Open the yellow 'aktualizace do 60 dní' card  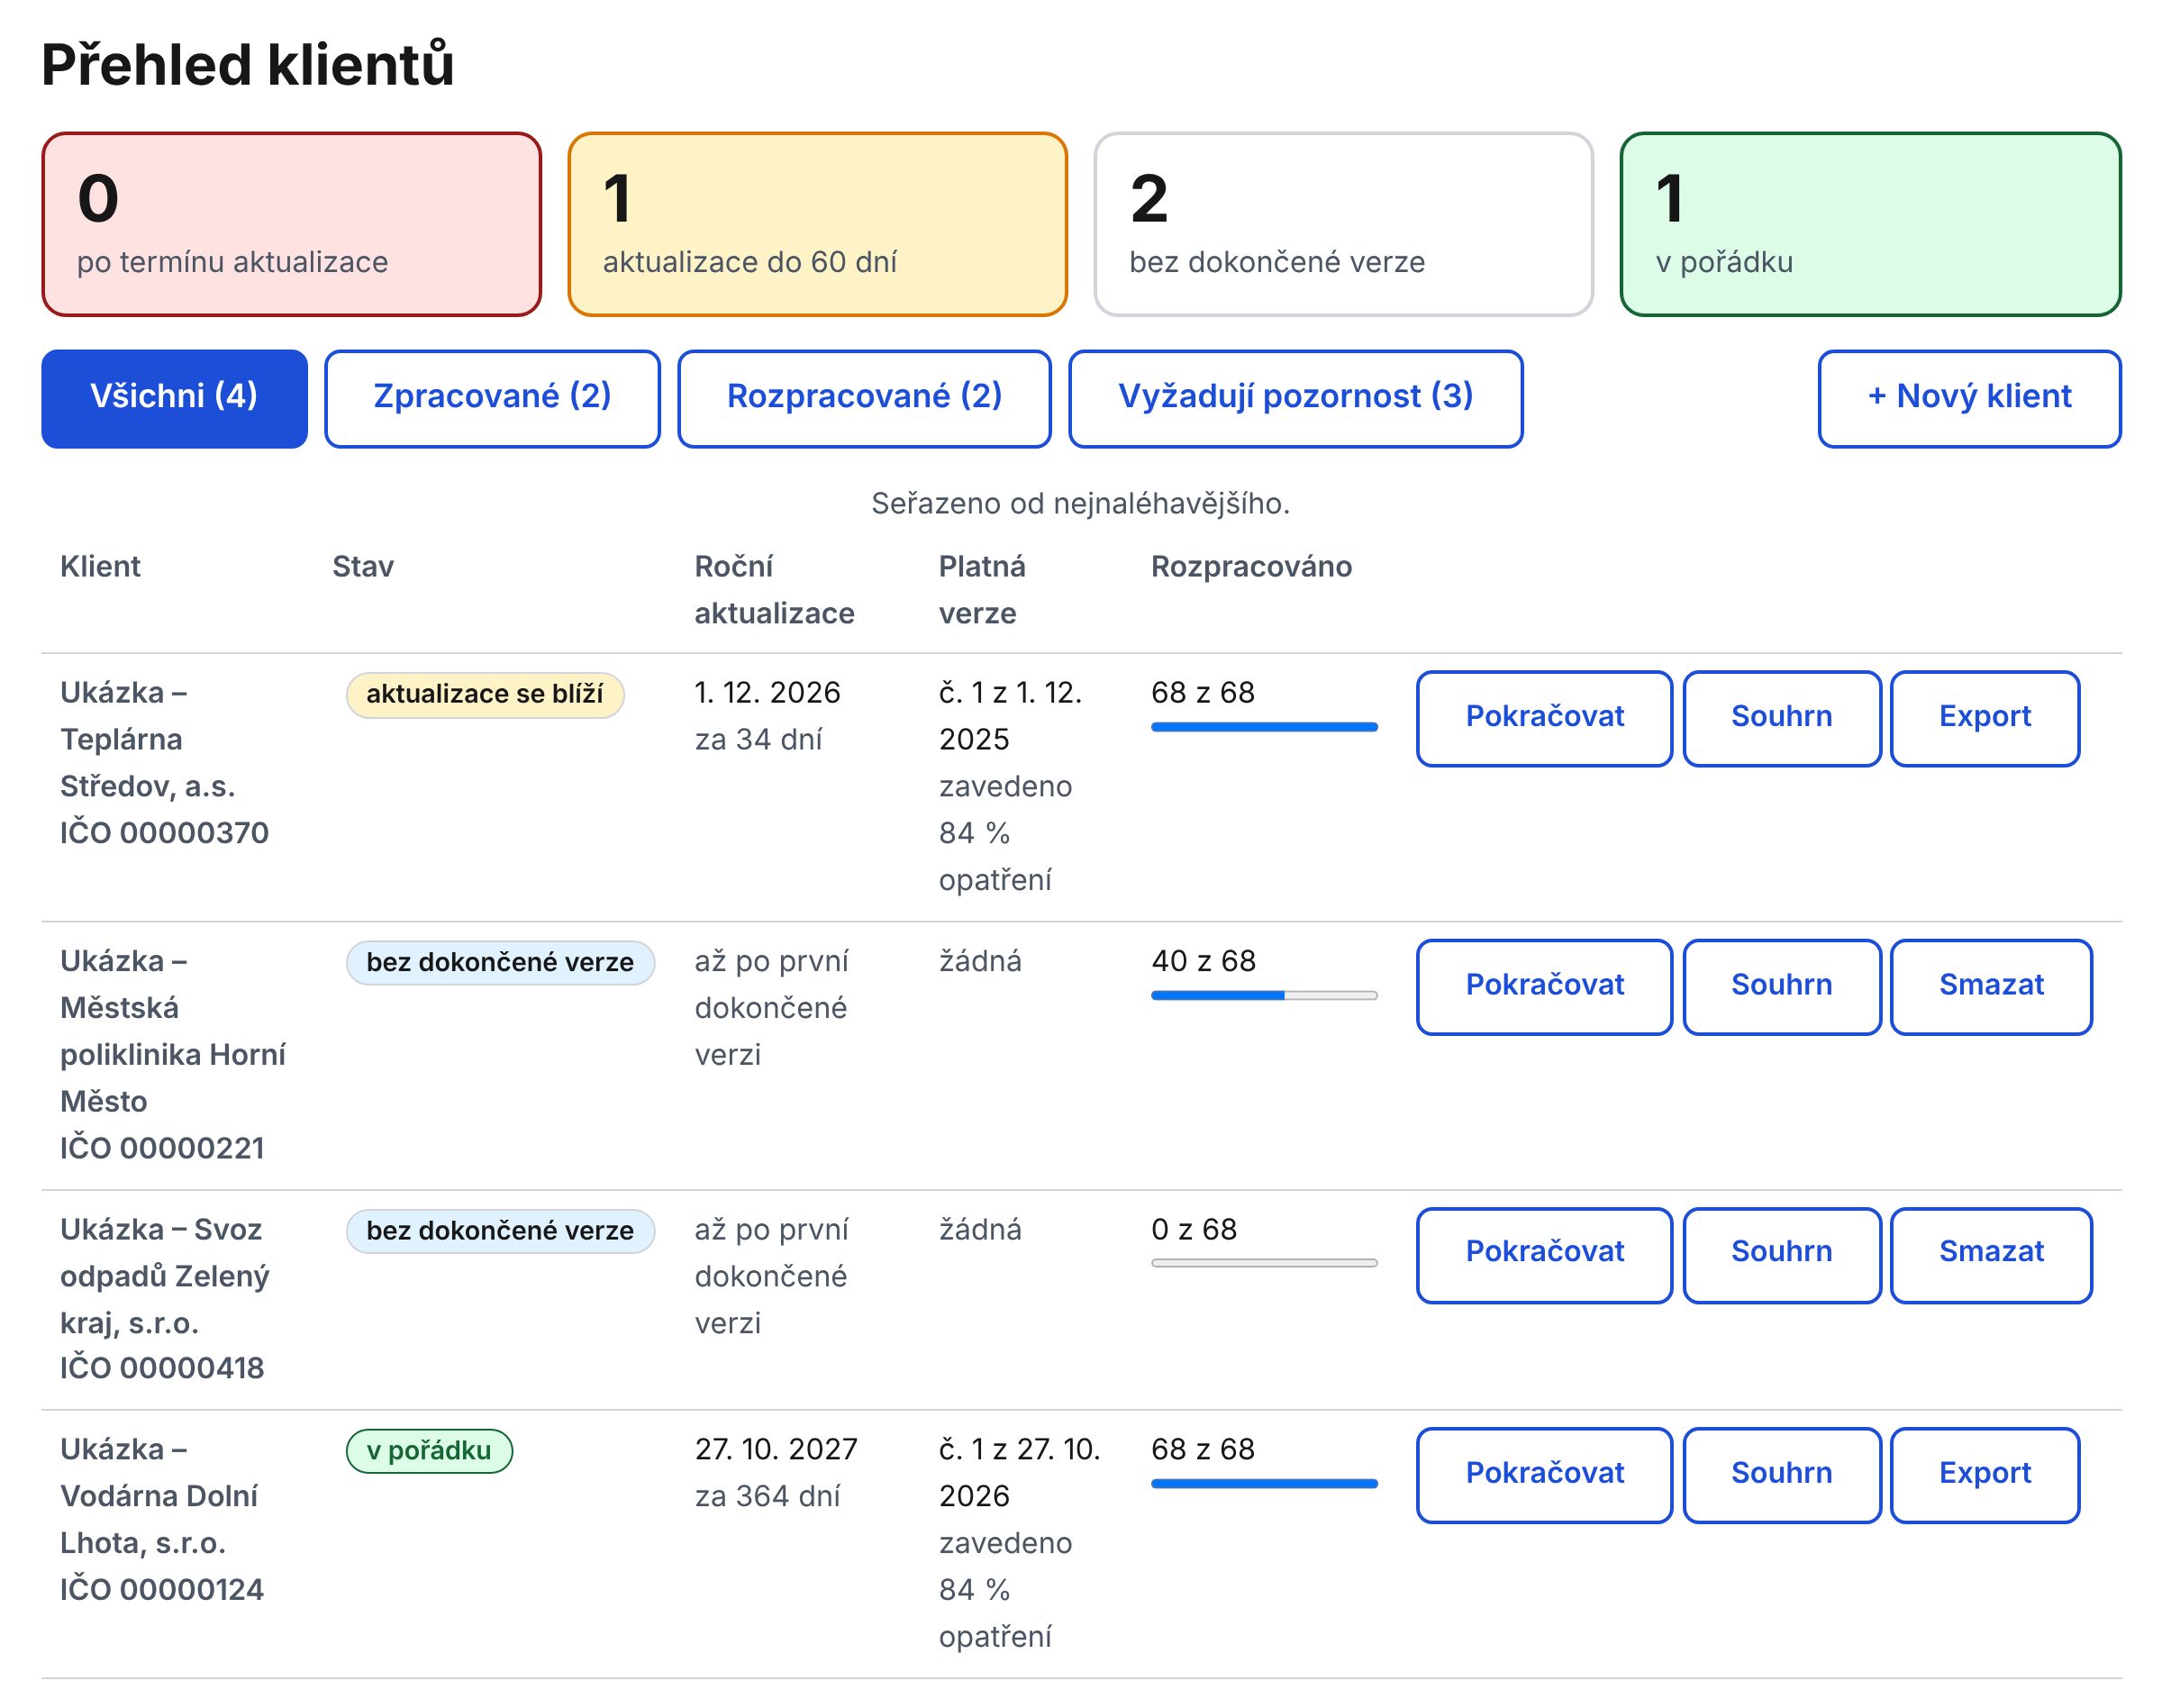(x=817, y=224)
